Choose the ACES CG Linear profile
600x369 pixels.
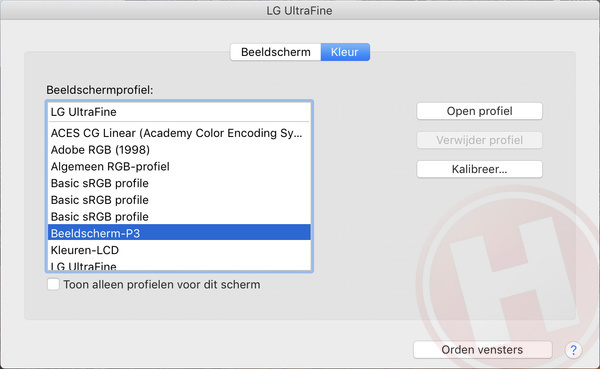(179, 133)
